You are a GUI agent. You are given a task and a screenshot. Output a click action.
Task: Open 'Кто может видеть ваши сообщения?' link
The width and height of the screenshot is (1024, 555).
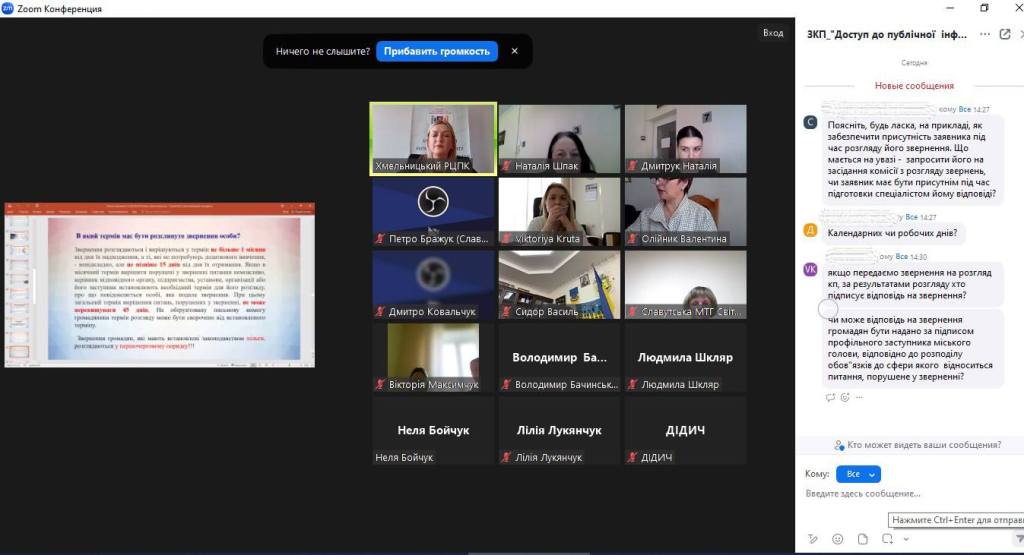917,445
